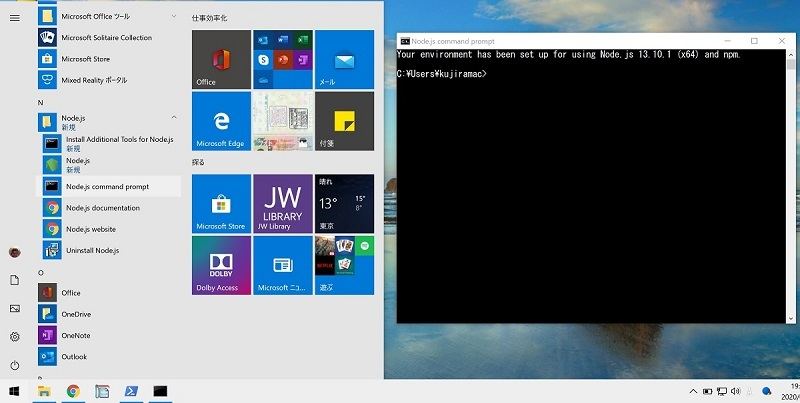Minimize the Node.js command prompt window
Screen dimensions: 800x403
pyautogui.click(x=727, y=41)
